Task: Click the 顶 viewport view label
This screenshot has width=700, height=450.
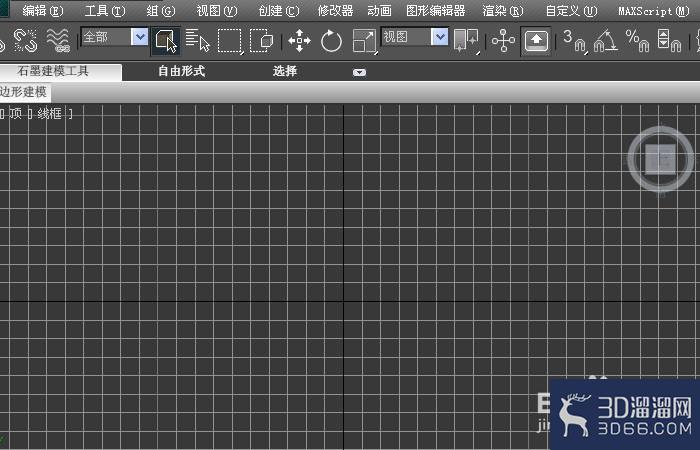Action: (15, 114)
